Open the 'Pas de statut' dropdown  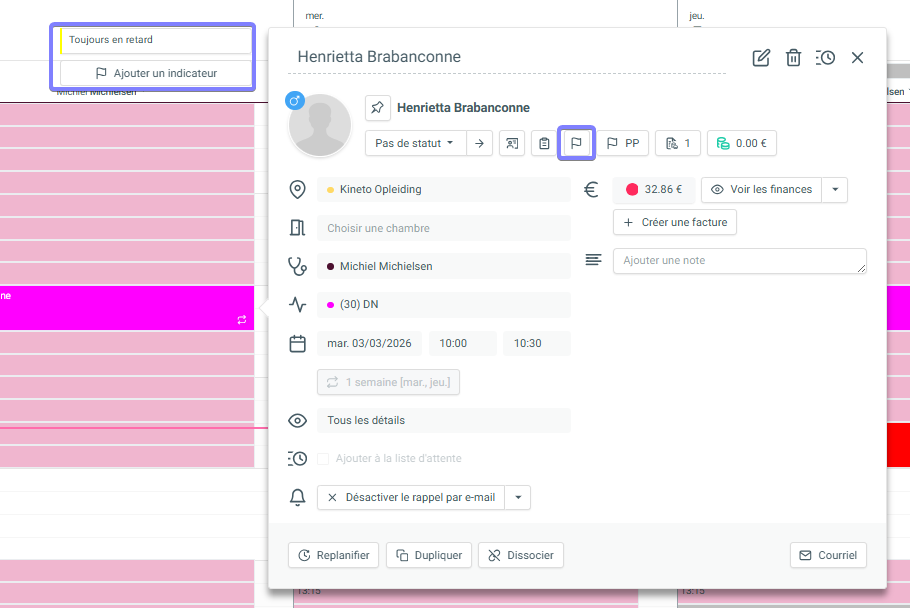[414, 143]
